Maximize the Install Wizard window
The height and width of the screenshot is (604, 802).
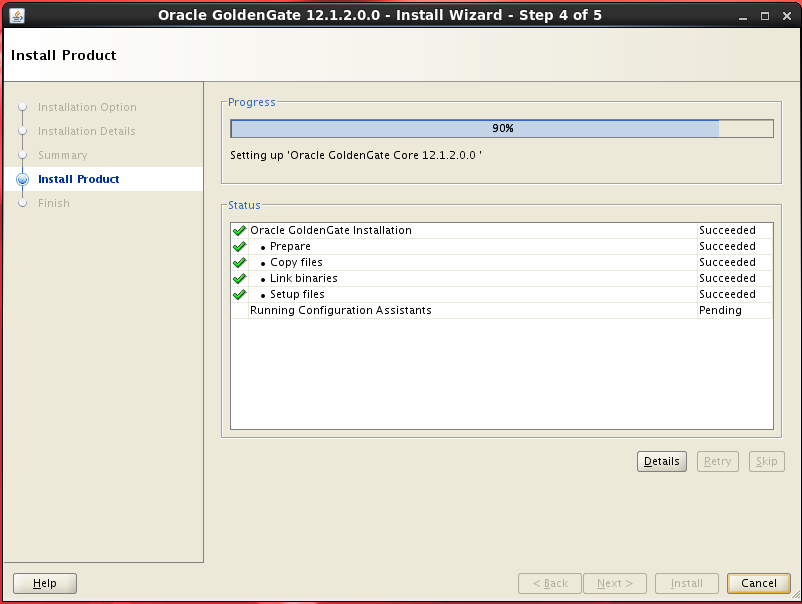(765, 16)
